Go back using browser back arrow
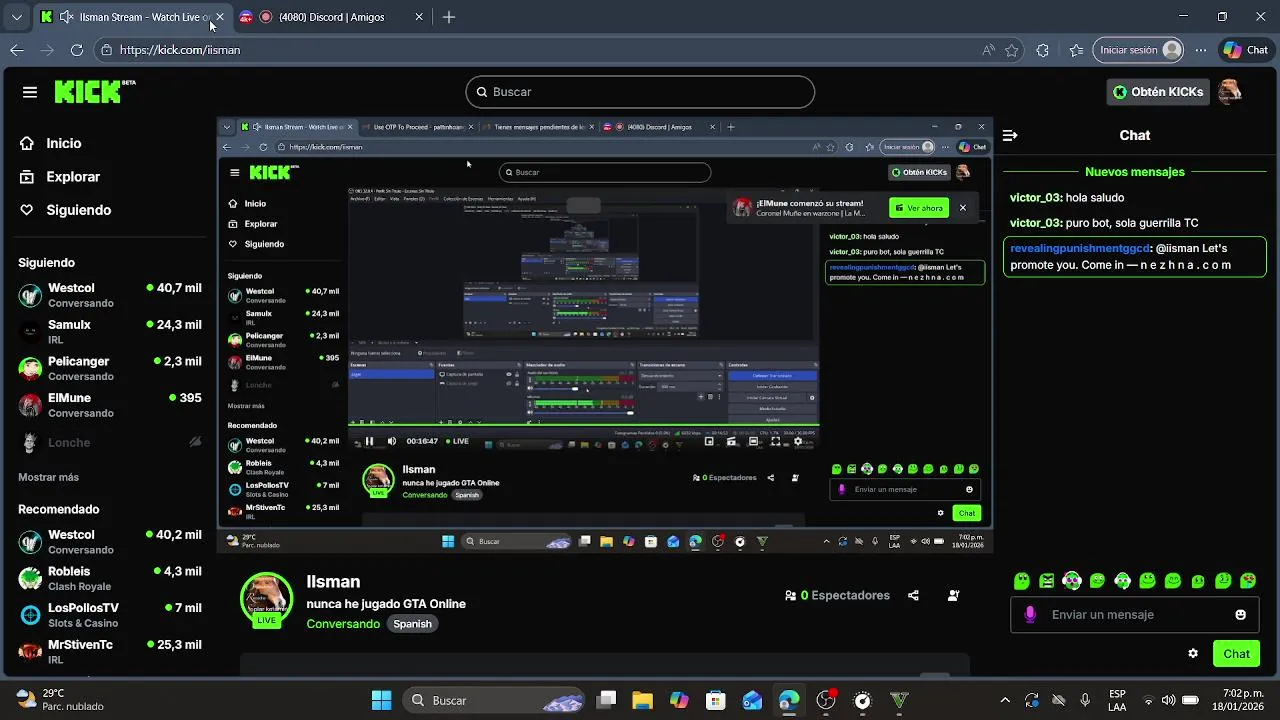This screenshot has height=720, width=1280. pos(17,50)
